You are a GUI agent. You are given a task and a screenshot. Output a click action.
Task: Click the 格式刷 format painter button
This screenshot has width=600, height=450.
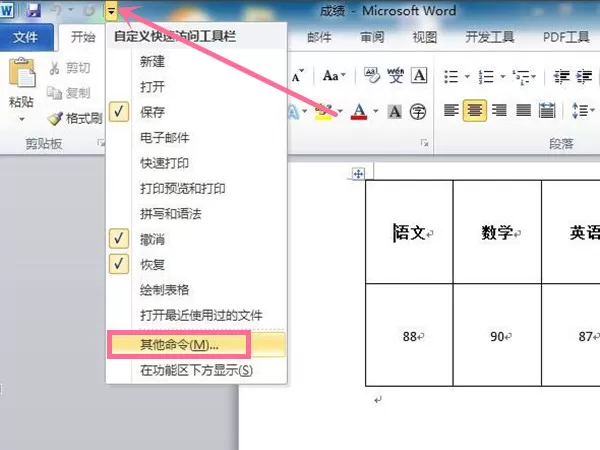point(75,119)
